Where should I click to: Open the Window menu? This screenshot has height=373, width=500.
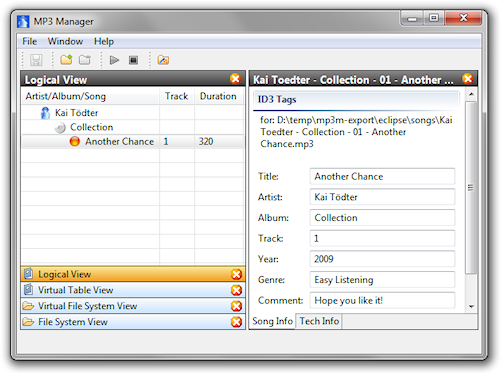pos(65,41)
